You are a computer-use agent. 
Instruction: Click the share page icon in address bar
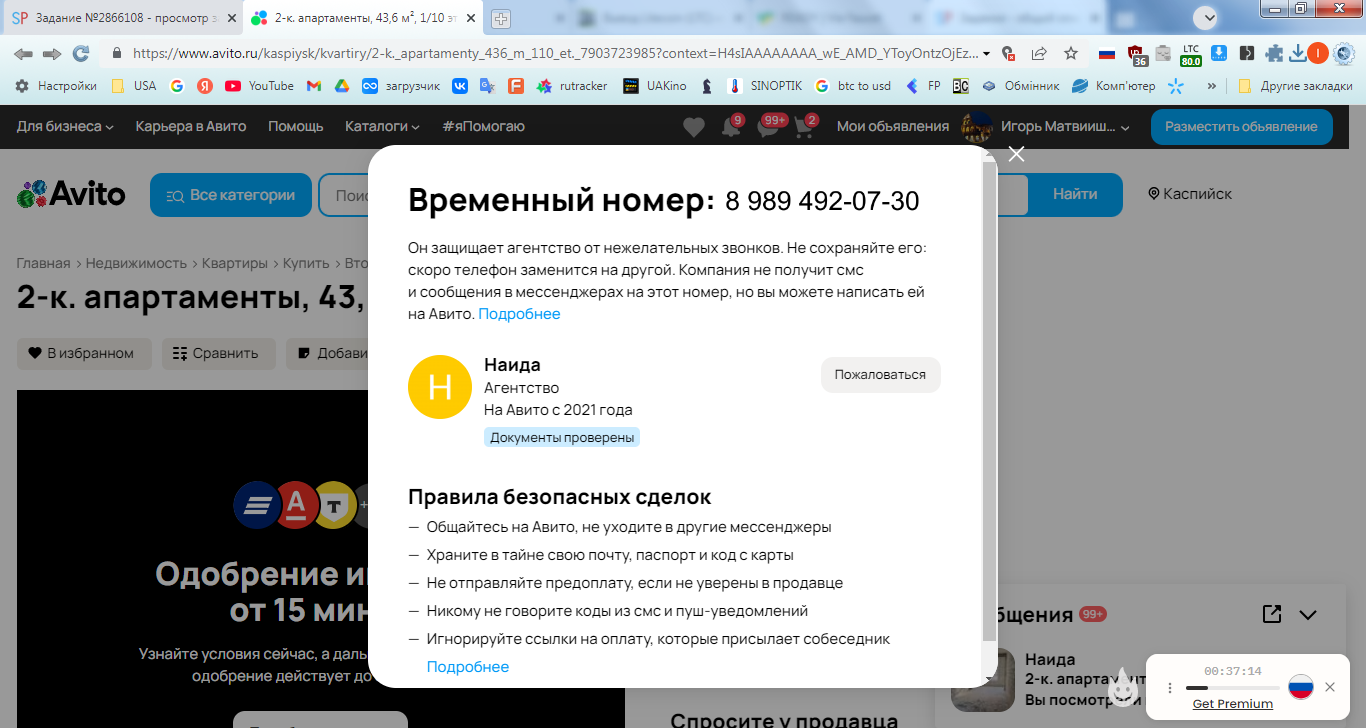[x=1040, y=53]
